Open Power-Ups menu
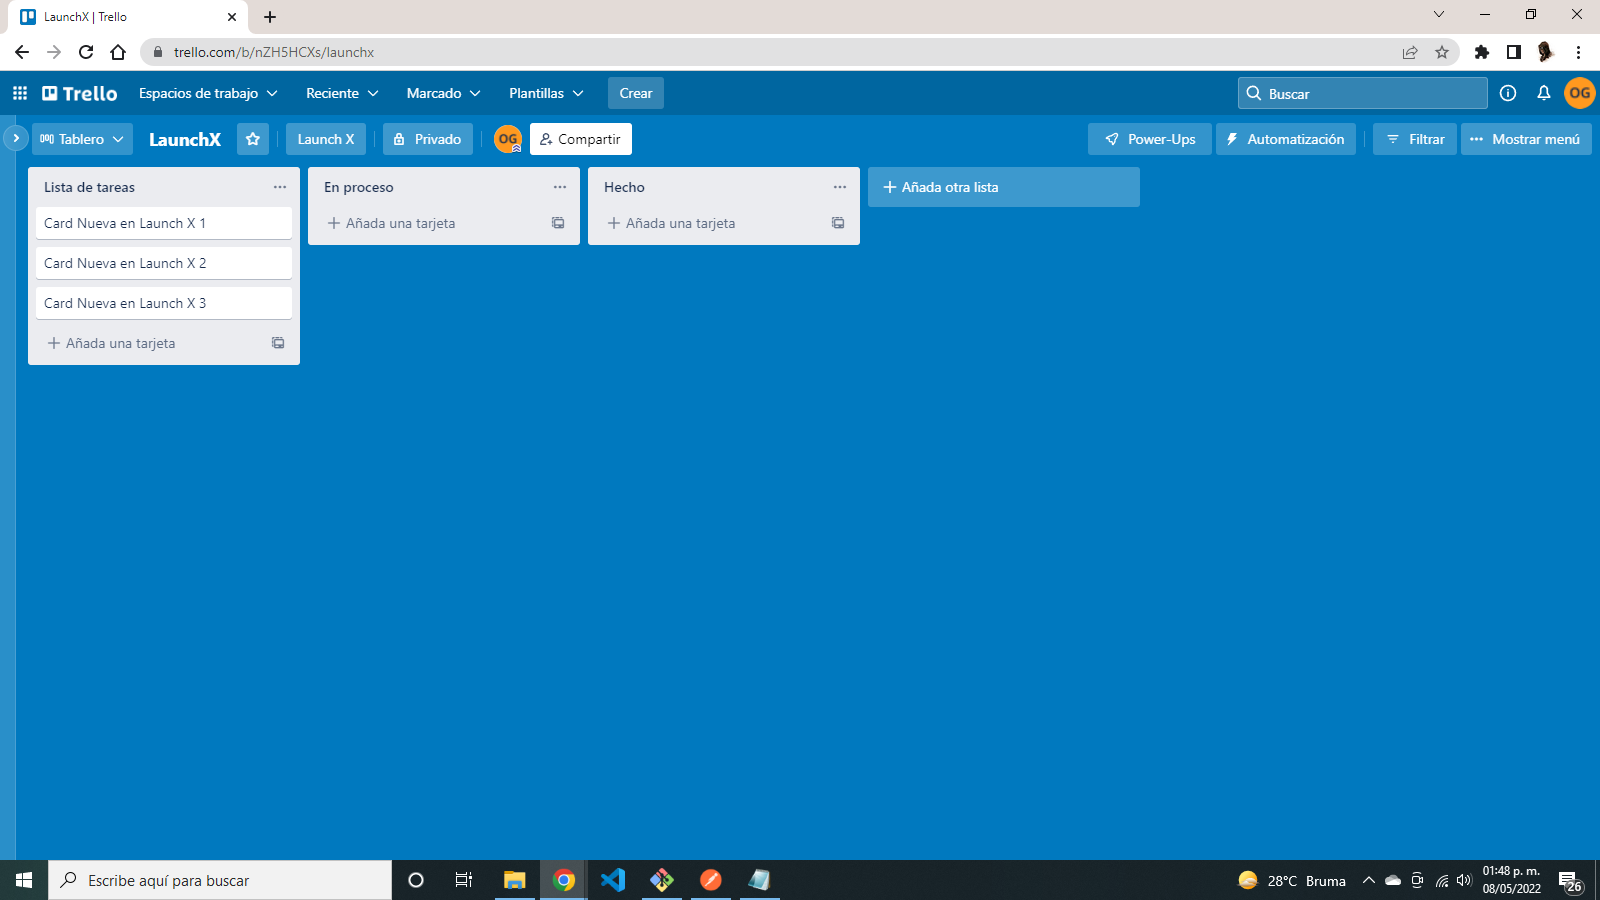This screenshot has height=900, width=1600. 1150,139
